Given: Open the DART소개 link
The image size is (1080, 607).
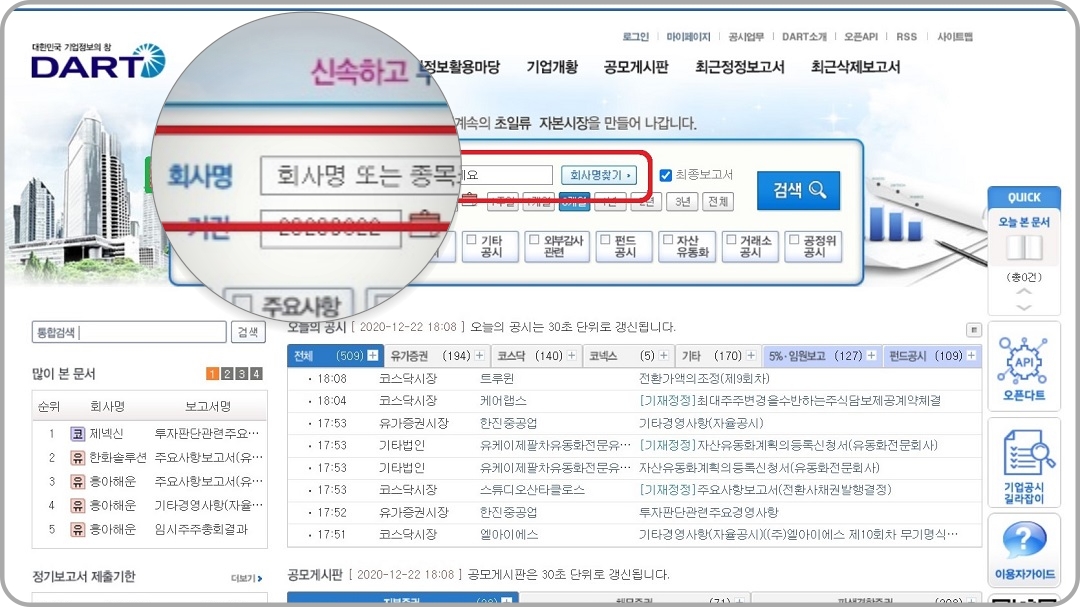Looking at the screenshot, I should (x=804, y=37).
